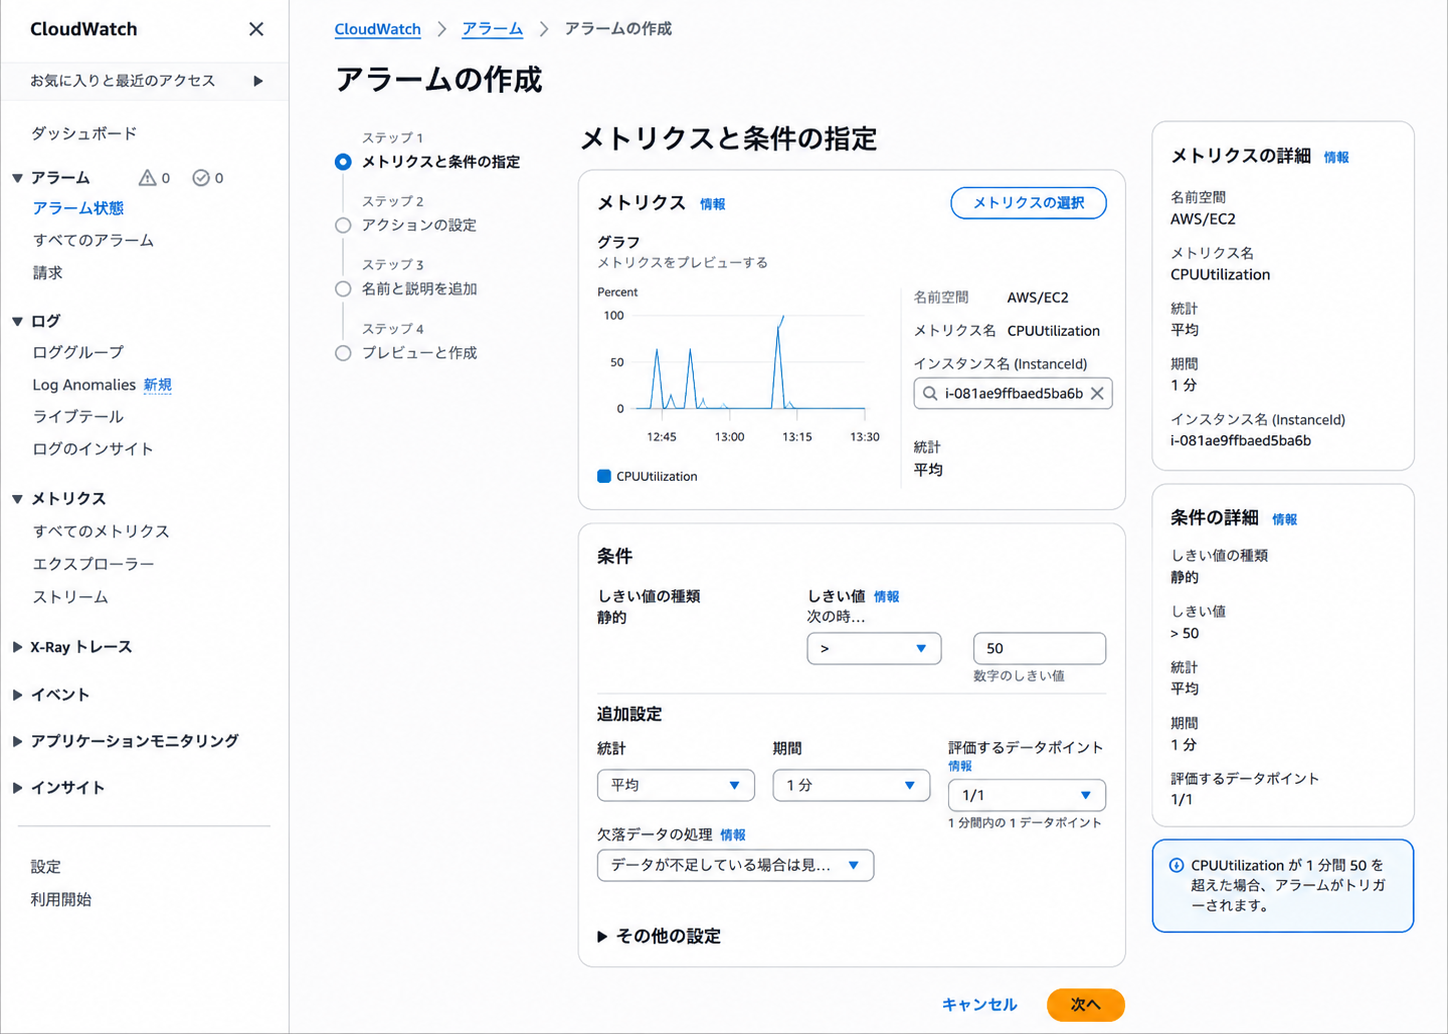Expand the X-Ray トレース section
1448x1034 pixels.
(17, 647)
